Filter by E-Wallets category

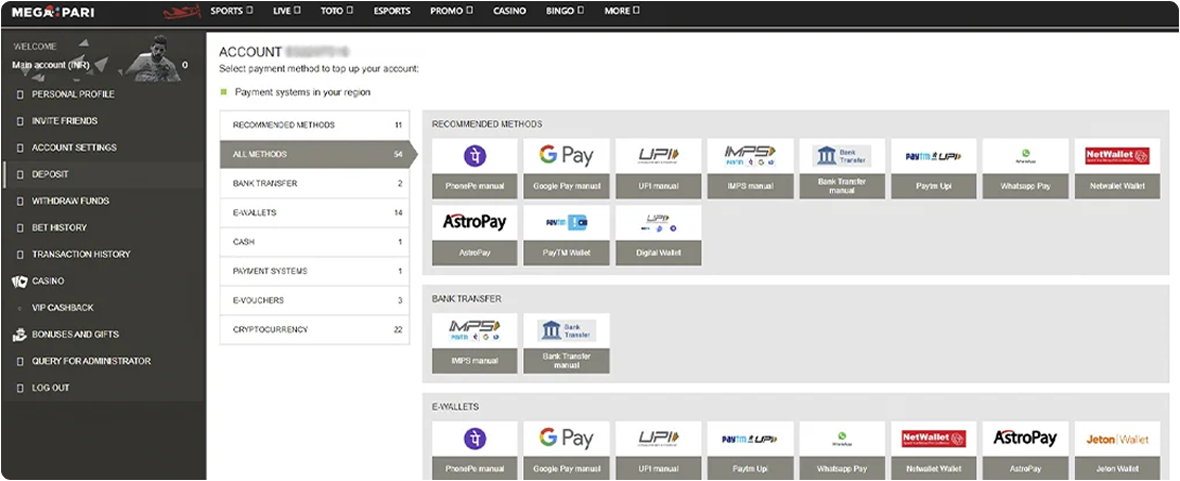click(315, 213)
